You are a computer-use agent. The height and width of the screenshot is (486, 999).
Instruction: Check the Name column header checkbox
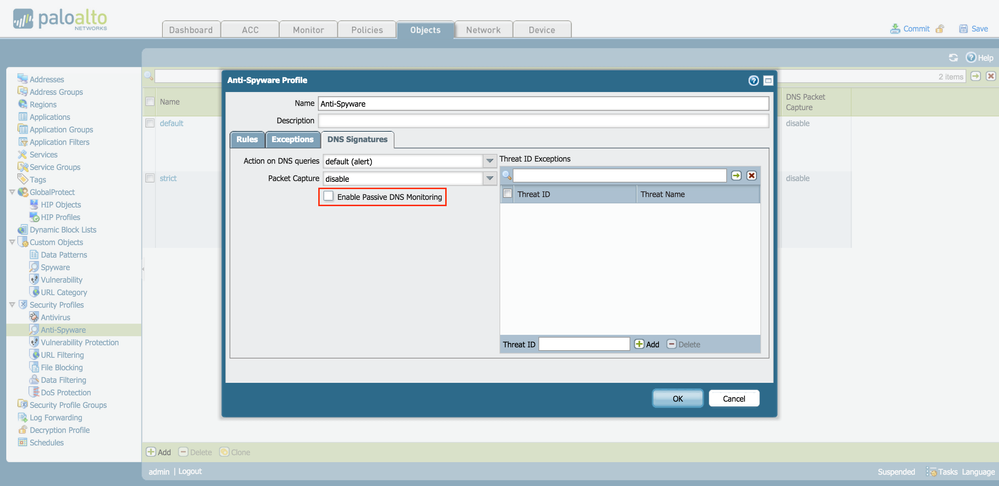click(150, 101)
